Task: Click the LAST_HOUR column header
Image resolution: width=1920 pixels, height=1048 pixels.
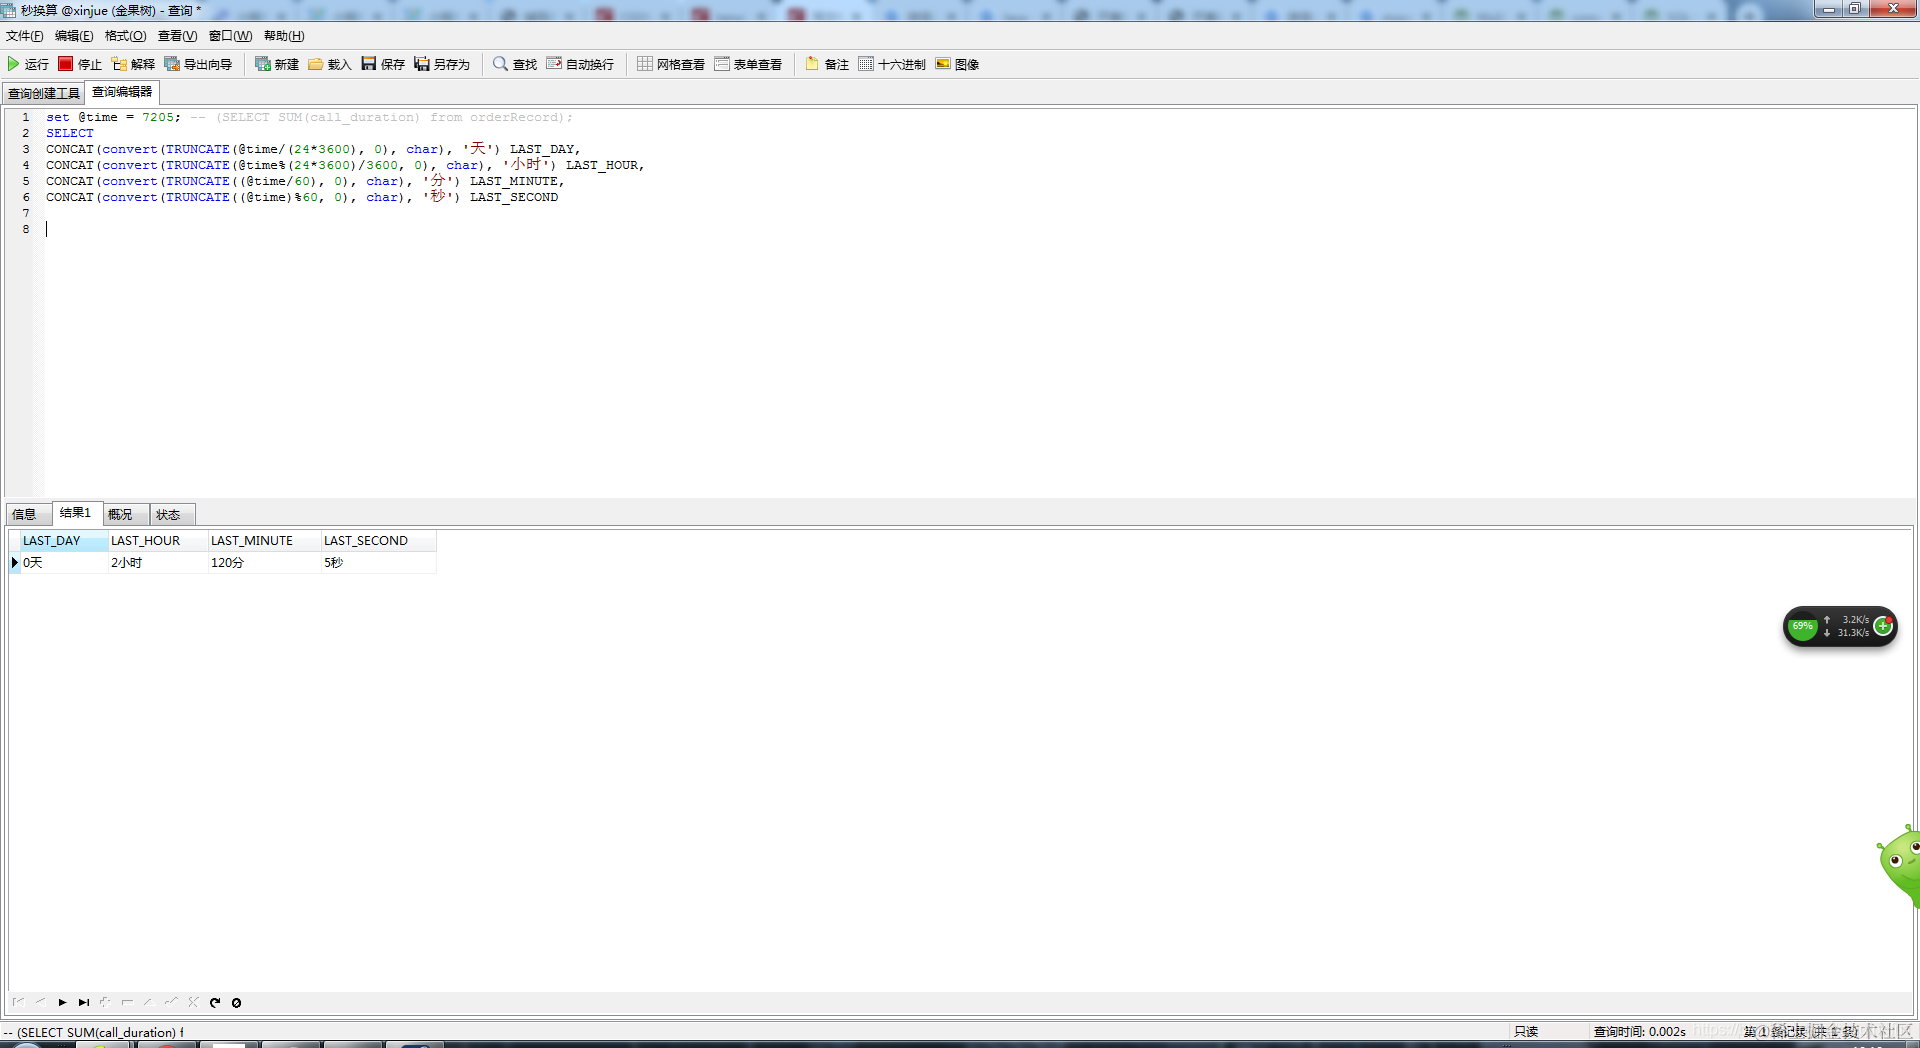Action: (x=157, y=541)
